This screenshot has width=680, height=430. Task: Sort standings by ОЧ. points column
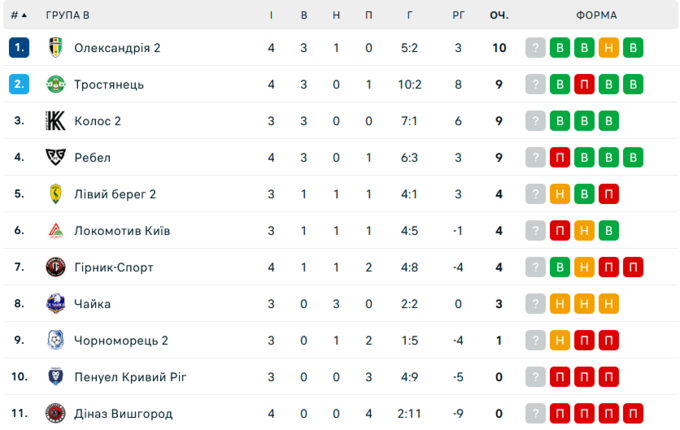[498, 15]
